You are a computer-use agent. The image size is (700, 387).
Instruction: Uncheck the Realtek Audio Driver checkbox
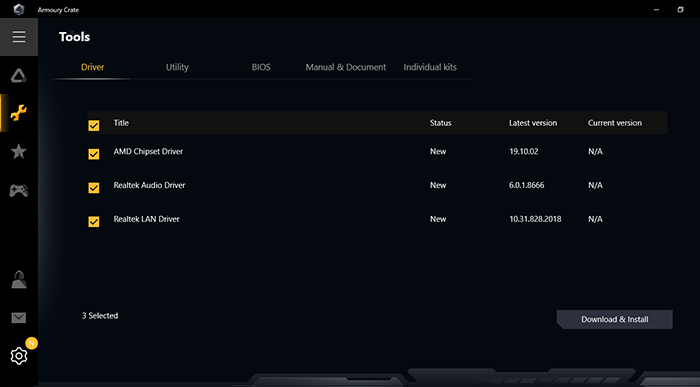pos(94,188)
